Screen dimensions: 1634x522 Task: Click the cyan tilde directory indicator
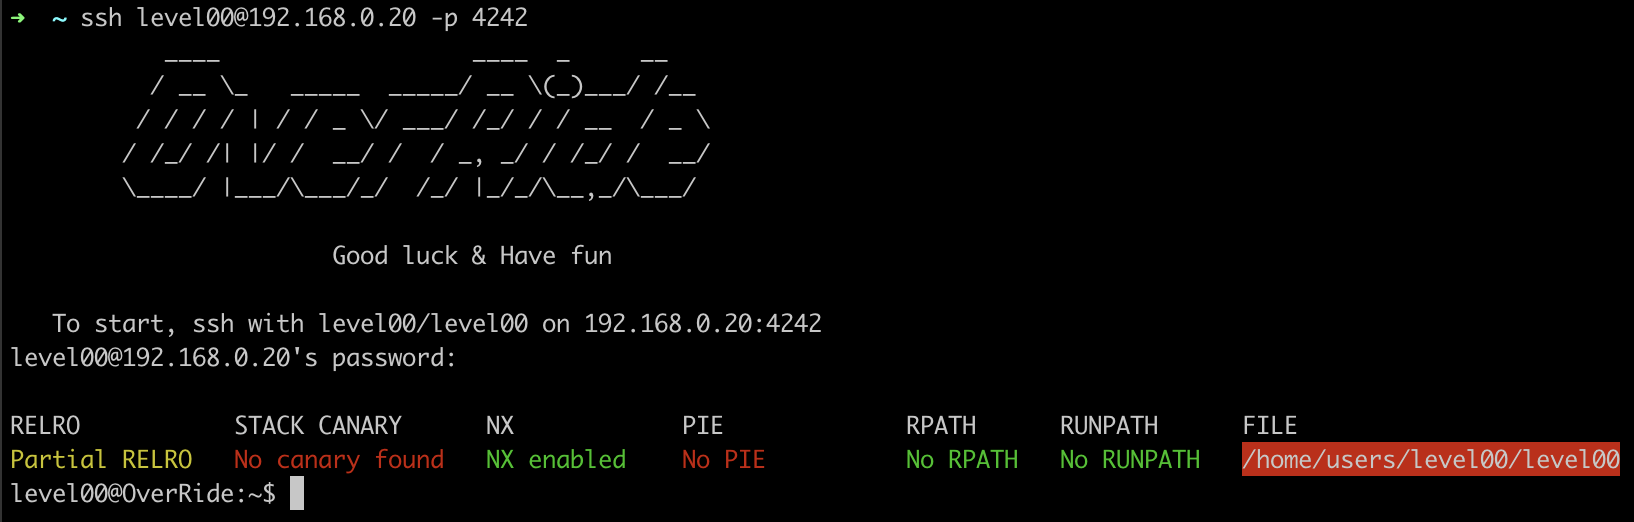click(x=59, y=18)
